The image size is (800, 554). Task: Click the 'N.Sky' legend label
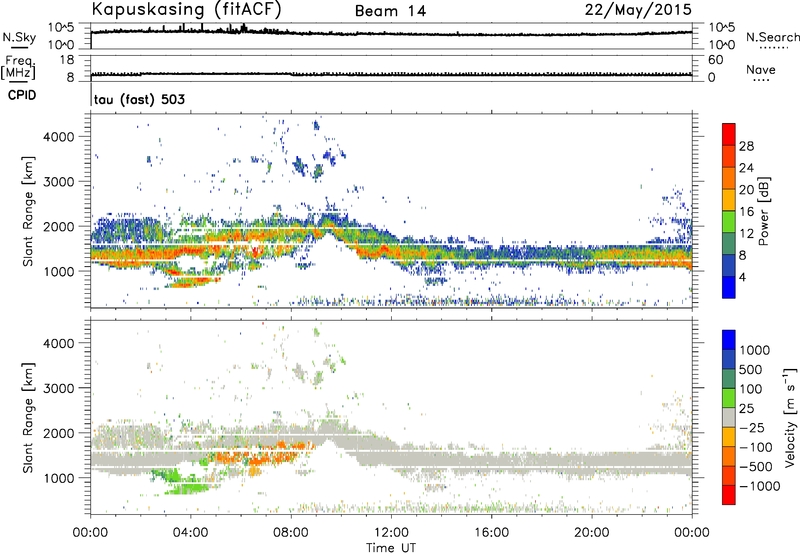pos(19,37)
